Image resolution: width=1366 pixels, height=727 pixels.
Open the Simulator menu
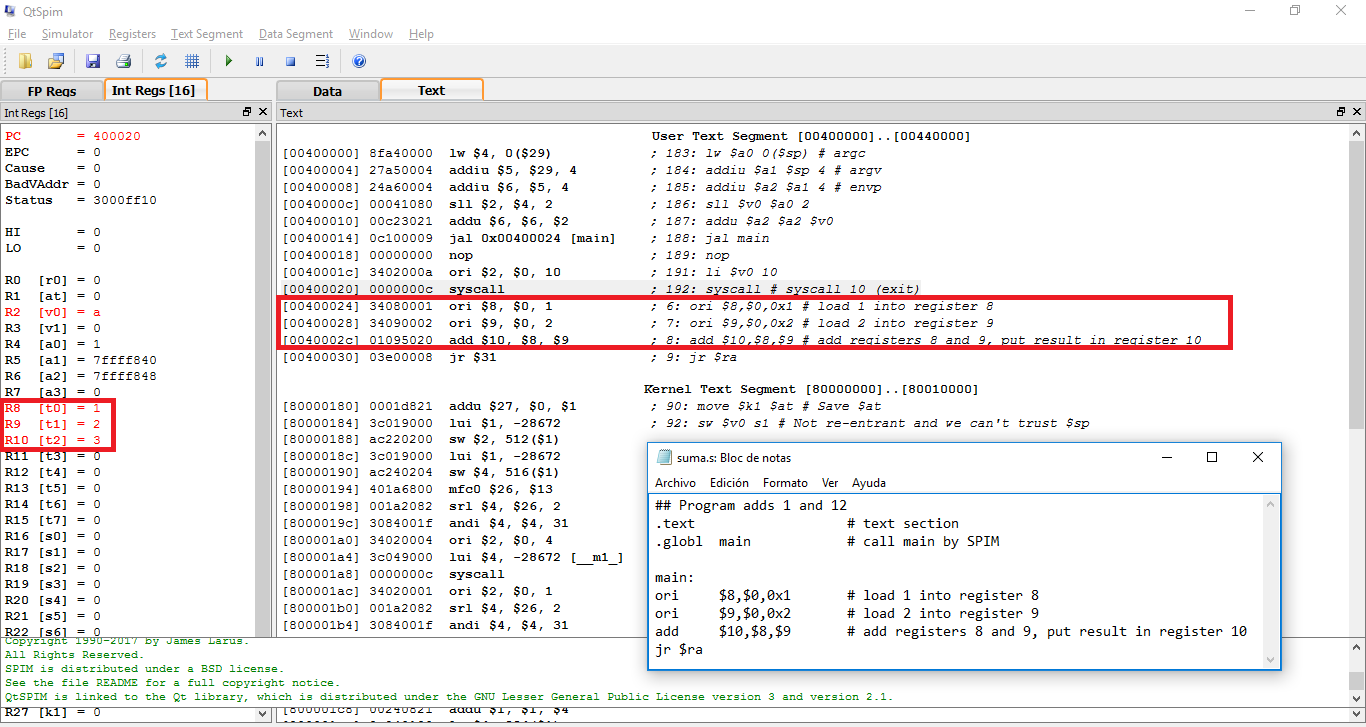pyautogui.click(x=67, y=34)
